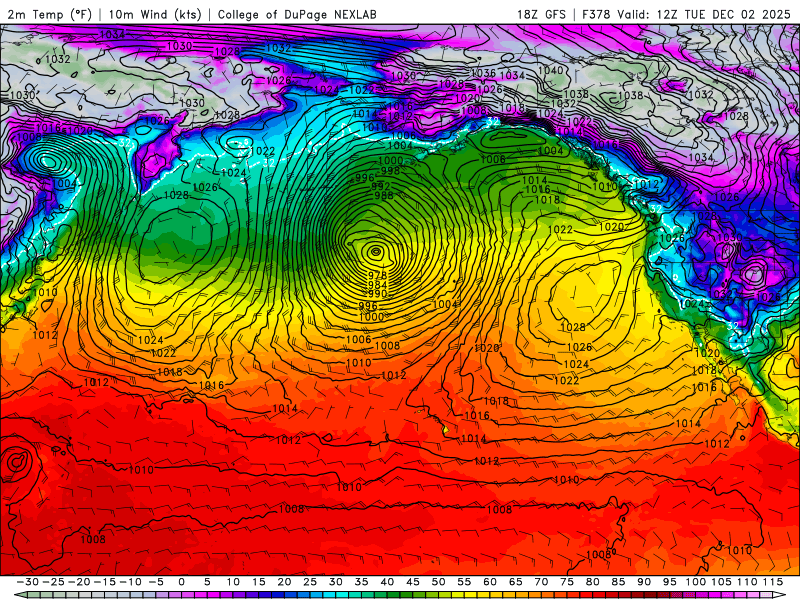
Task: Click the 85 value on temperature scale
Action: [618, 582]
